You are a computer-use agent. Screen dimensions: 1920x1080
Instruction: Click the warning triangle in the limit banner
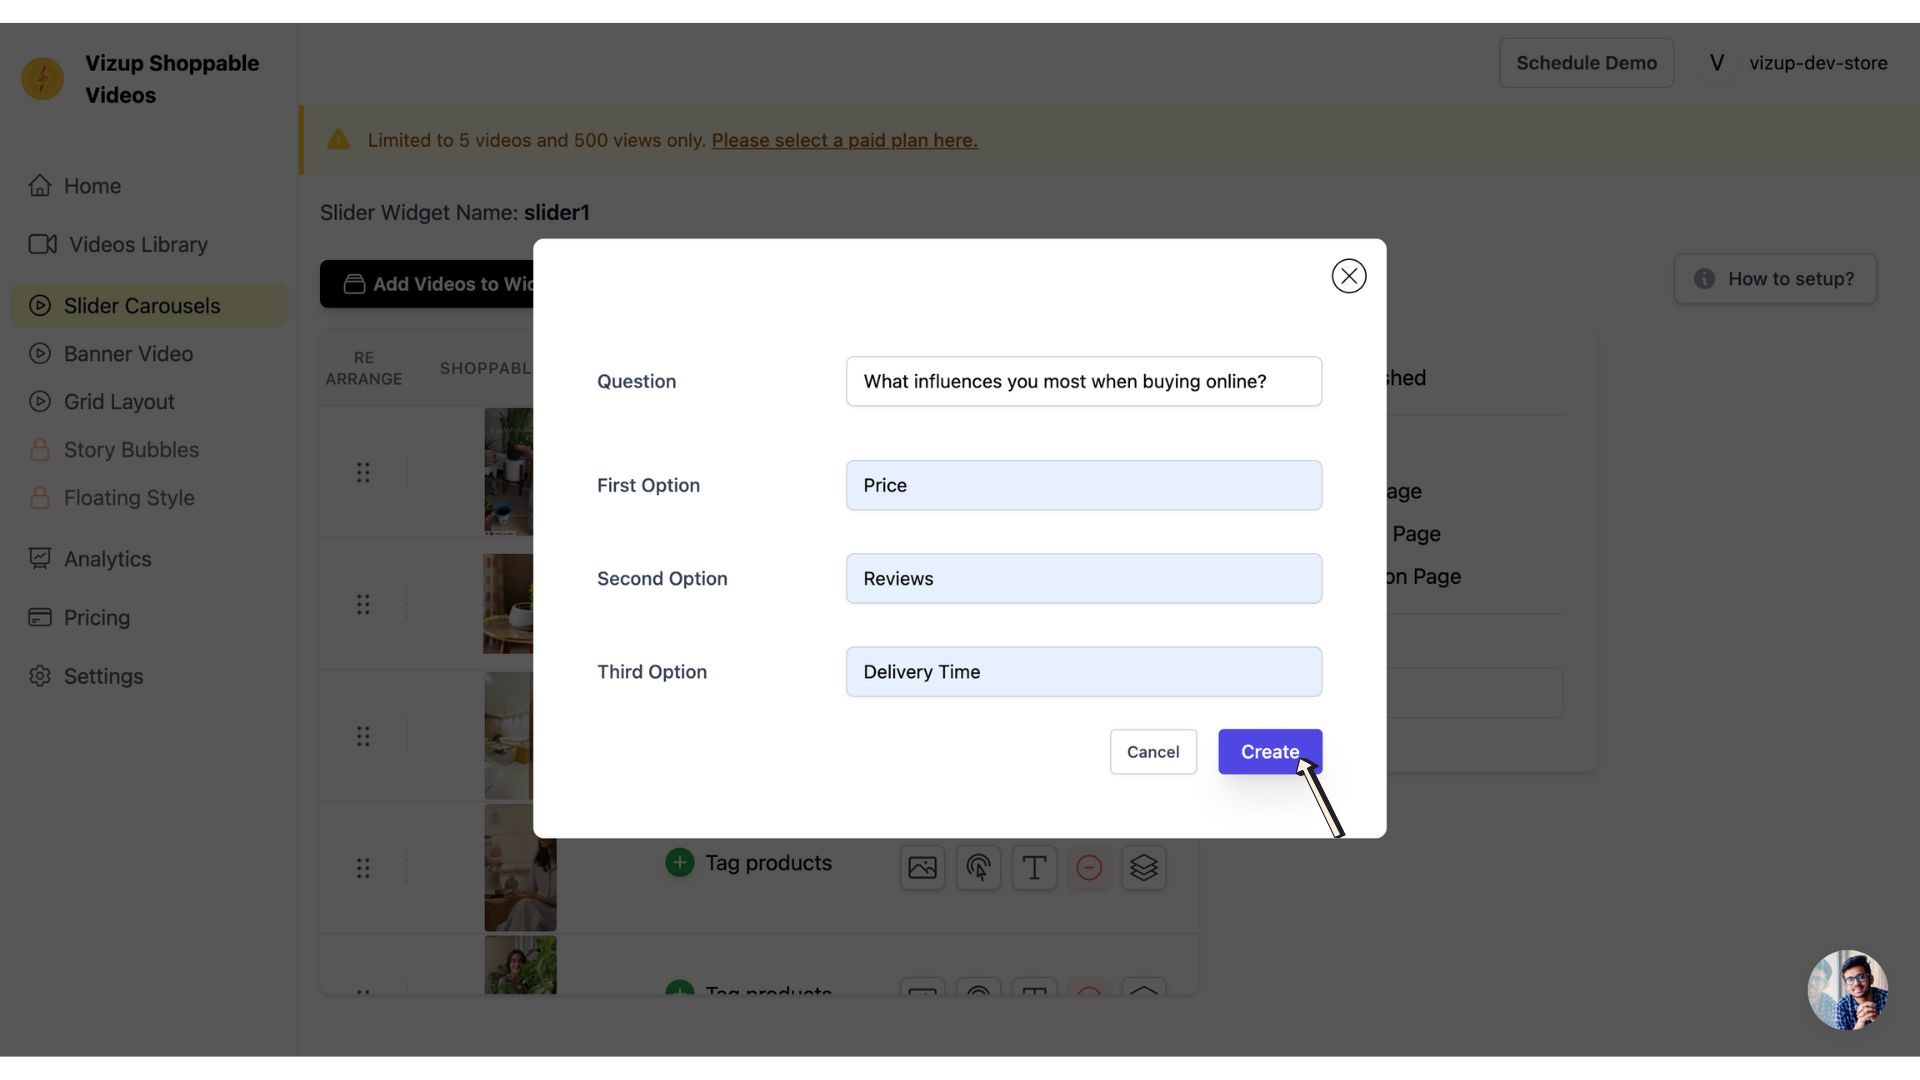click(x=338, y=139)
